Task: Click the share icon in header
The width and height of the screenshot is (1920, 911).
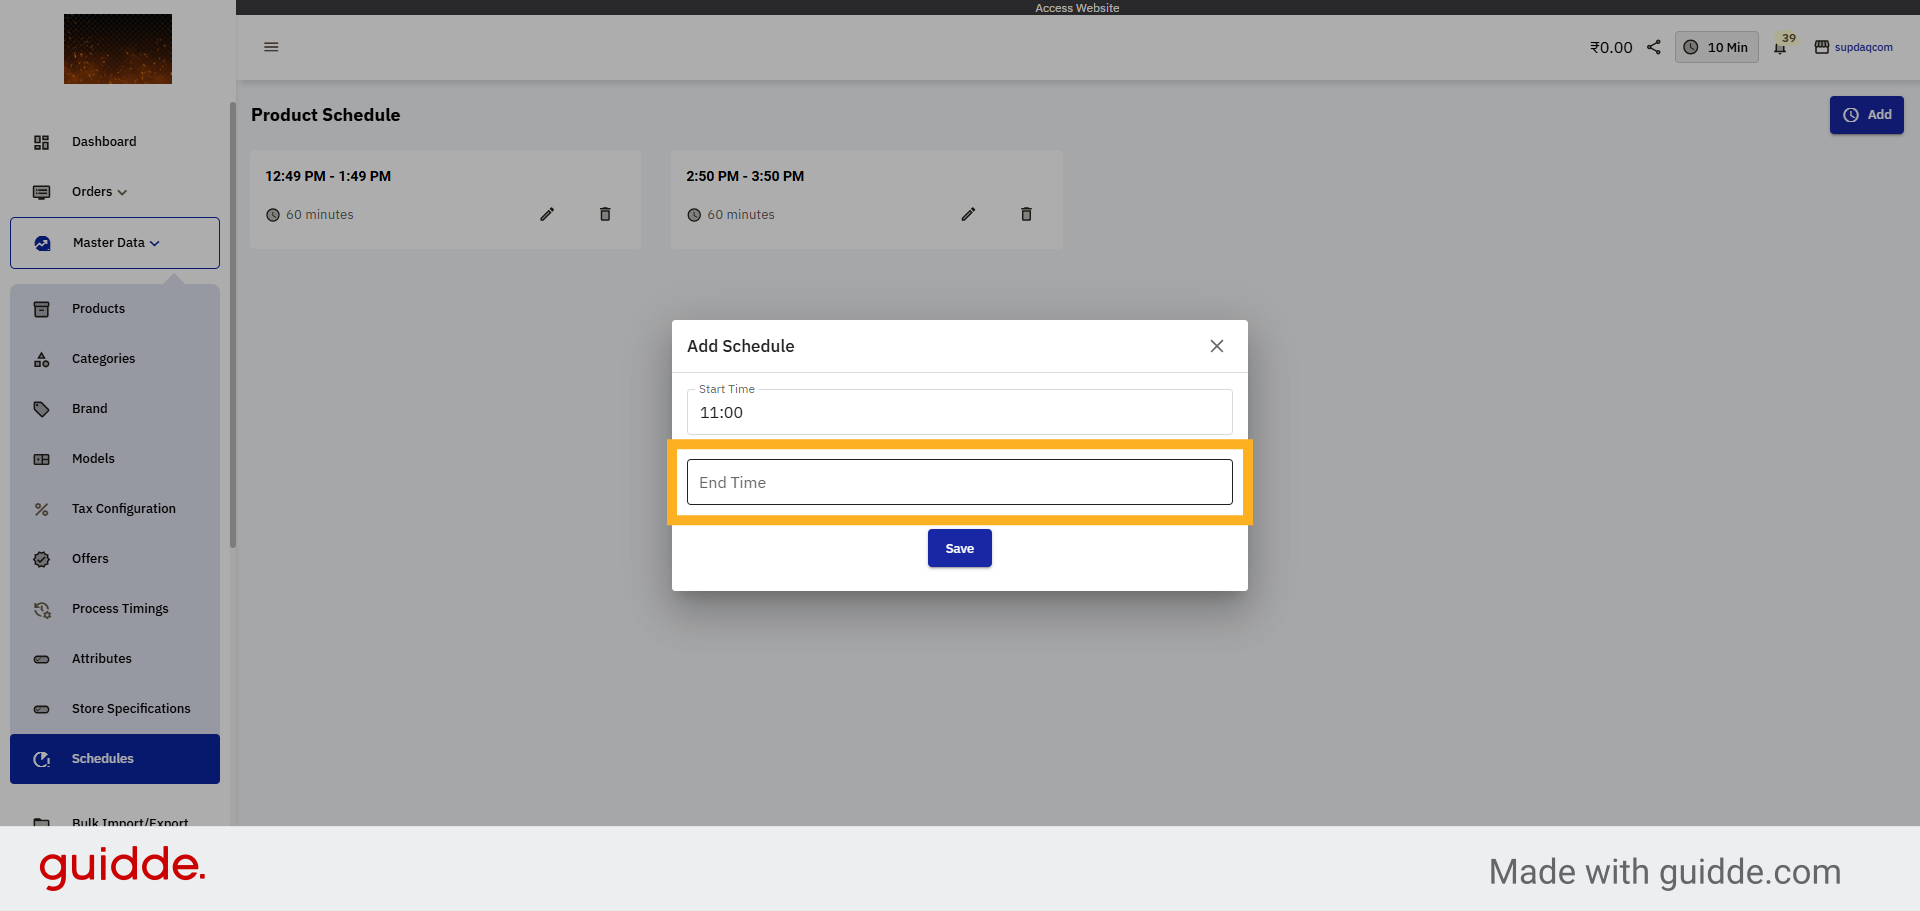Action: click(x=1654, y=47)
